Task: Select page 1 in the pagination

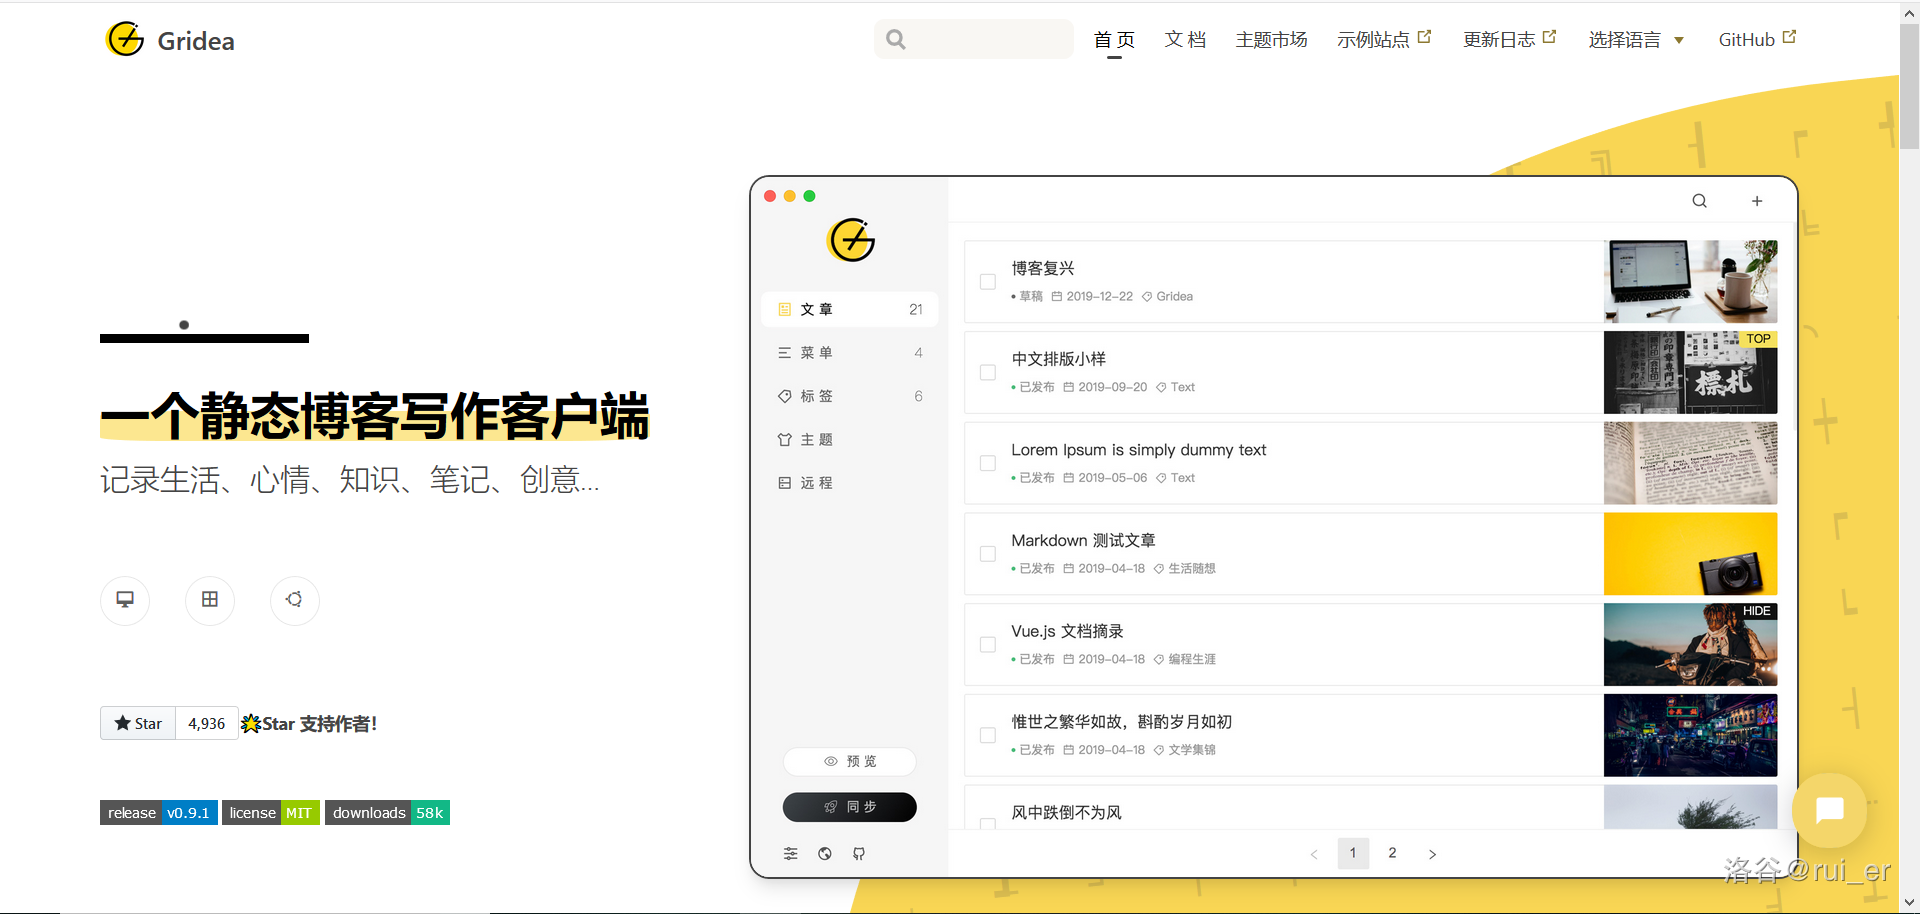Action: coord(1353,853)
